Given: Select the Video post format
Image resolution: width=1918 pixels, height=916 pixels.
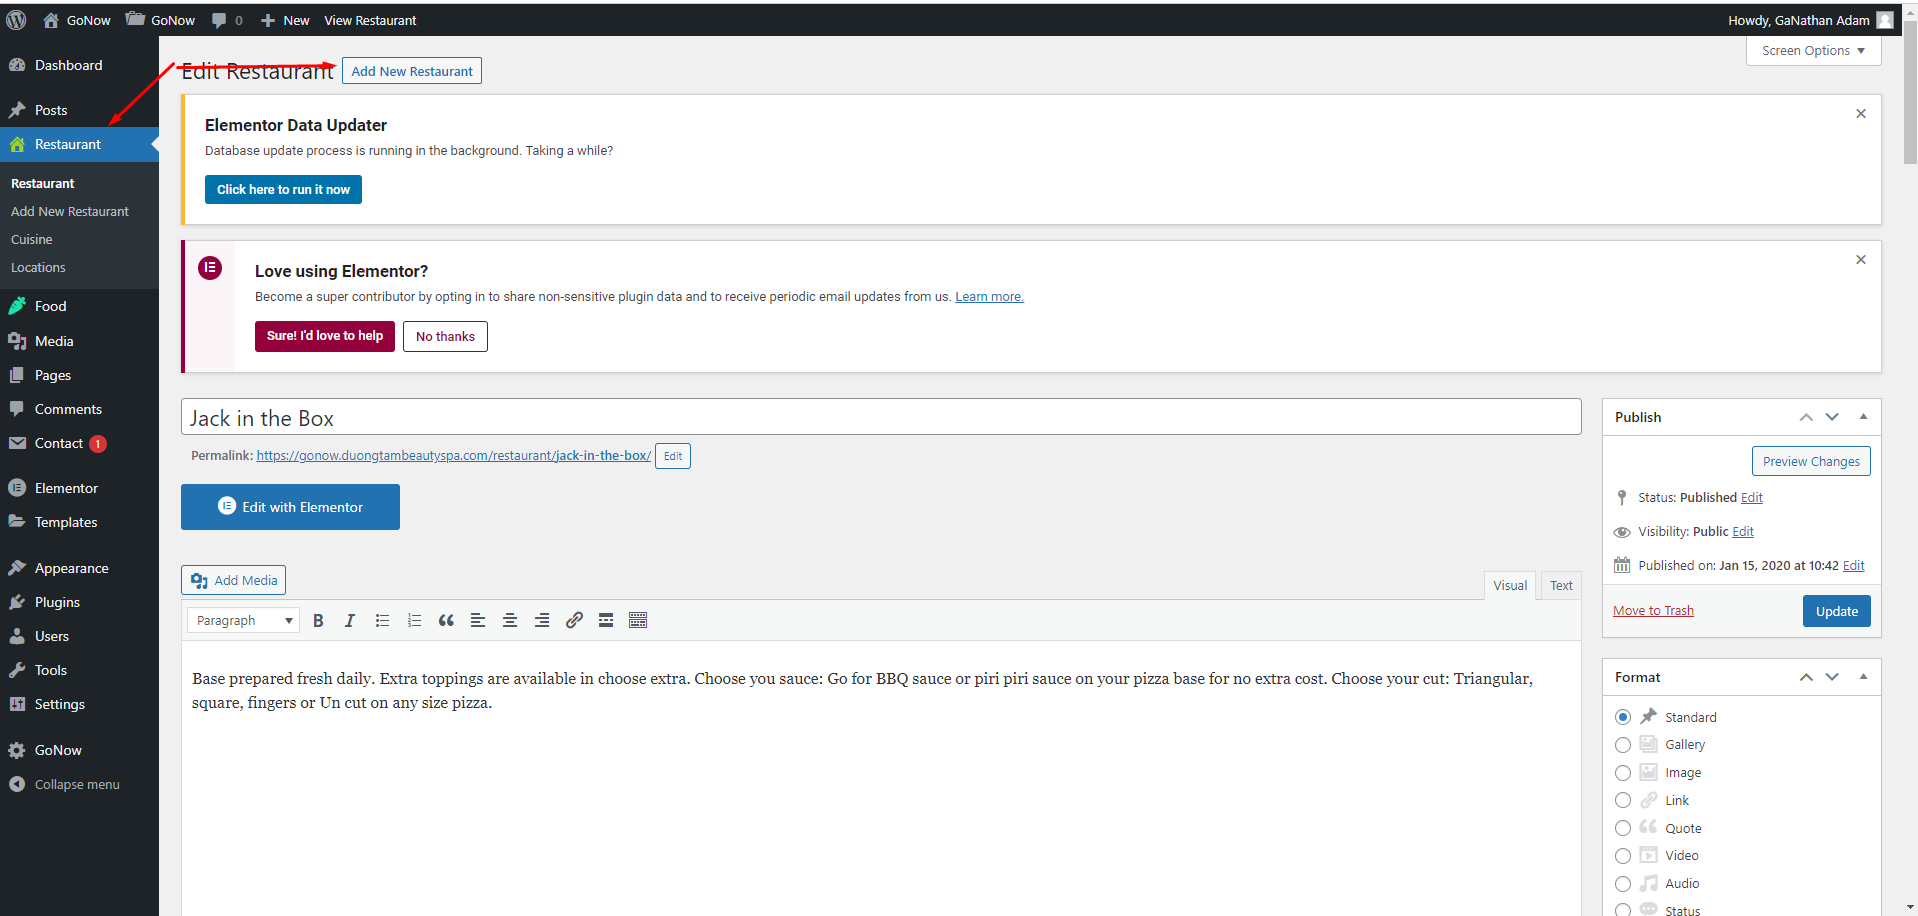Looking at the screenshot, I should point(1623,856).
